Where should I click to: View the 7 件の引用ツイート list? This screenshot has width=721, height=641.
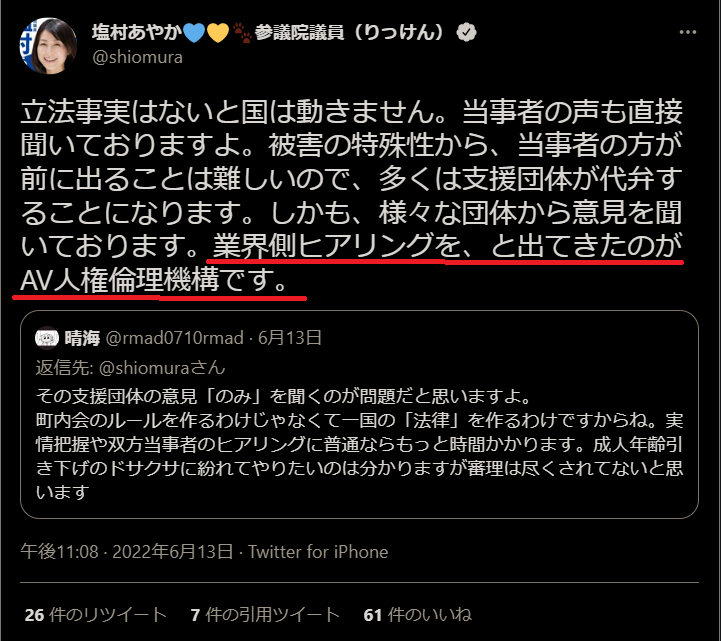pyautogui.click(x=265, y=615)
